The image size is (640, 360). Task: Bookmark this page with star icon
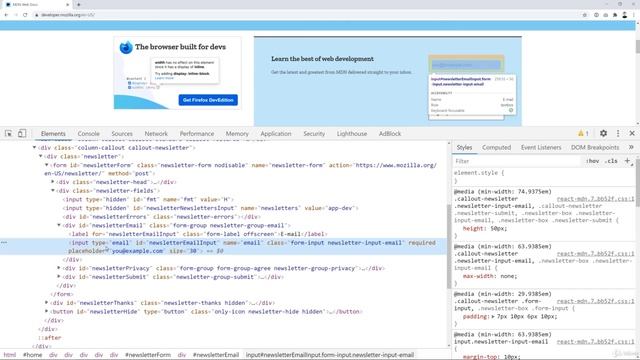coord(584,15)
